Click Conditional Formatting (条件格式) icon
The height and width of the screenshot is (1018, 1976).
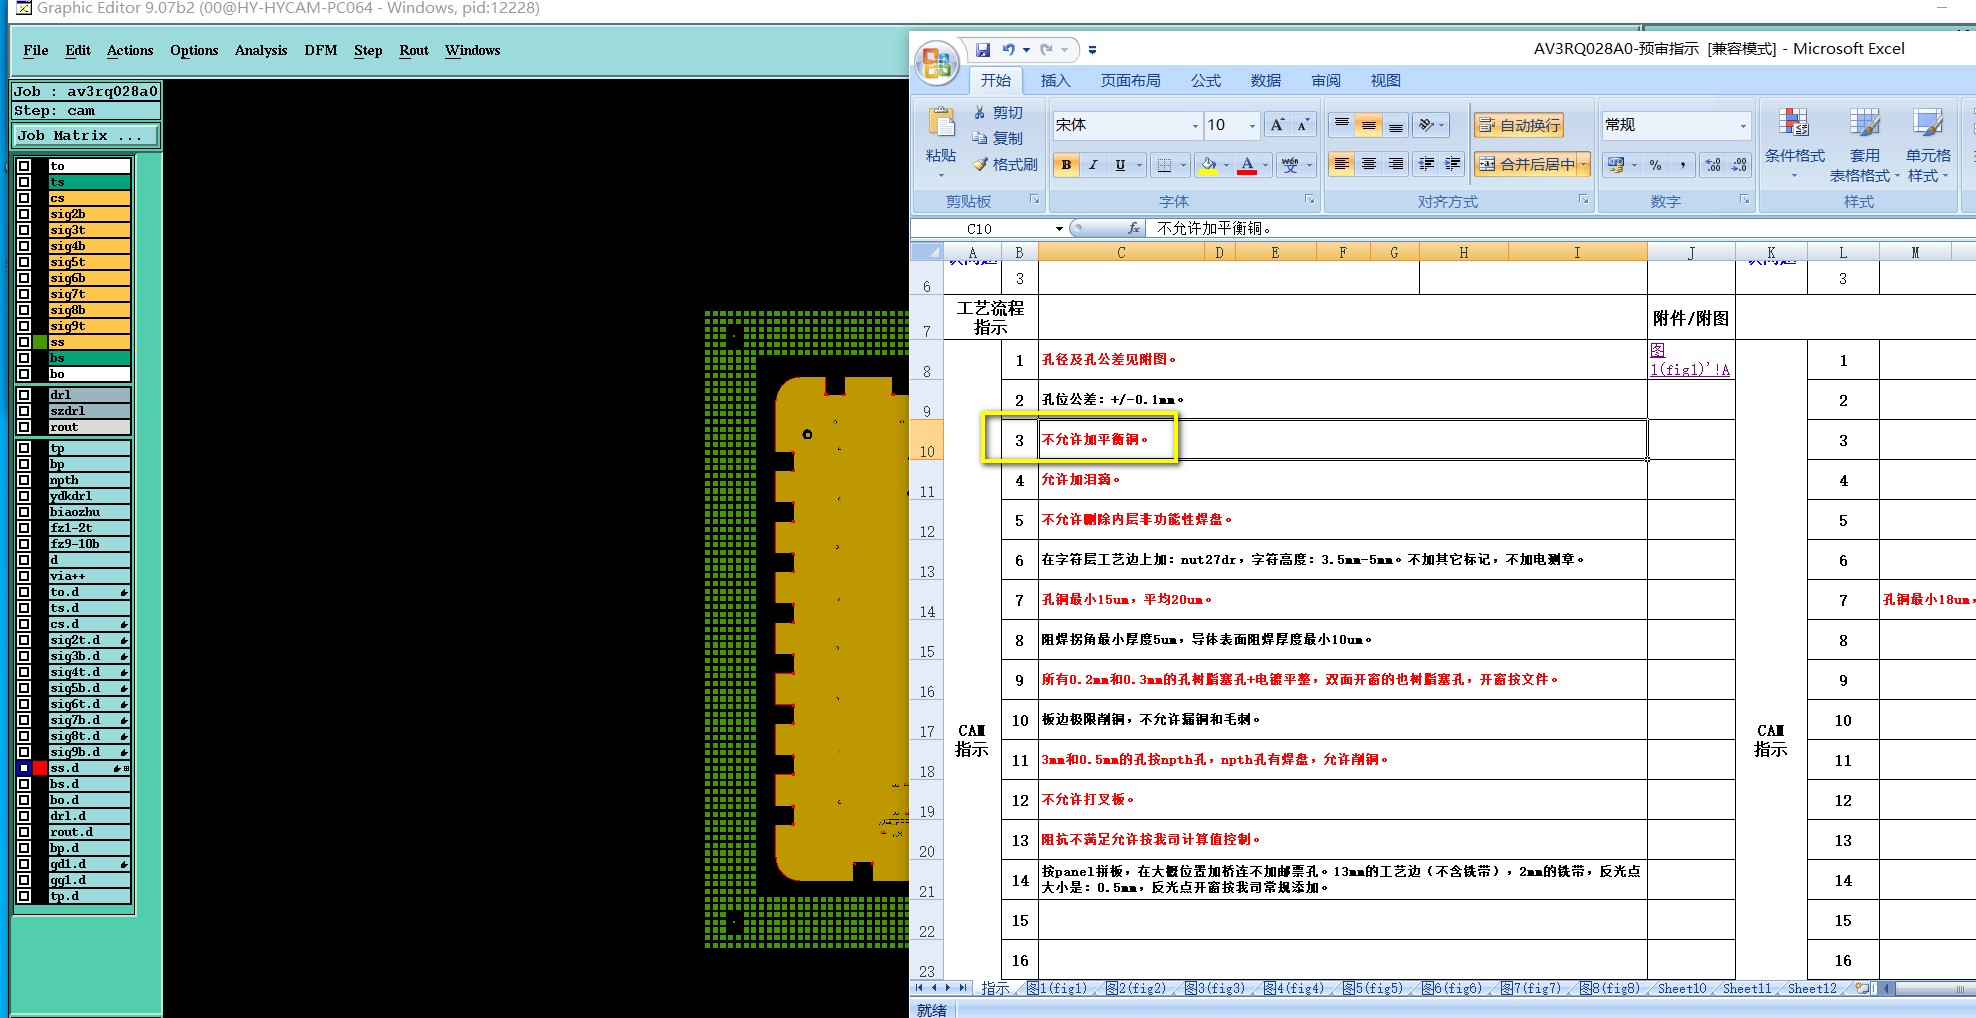1795,123
